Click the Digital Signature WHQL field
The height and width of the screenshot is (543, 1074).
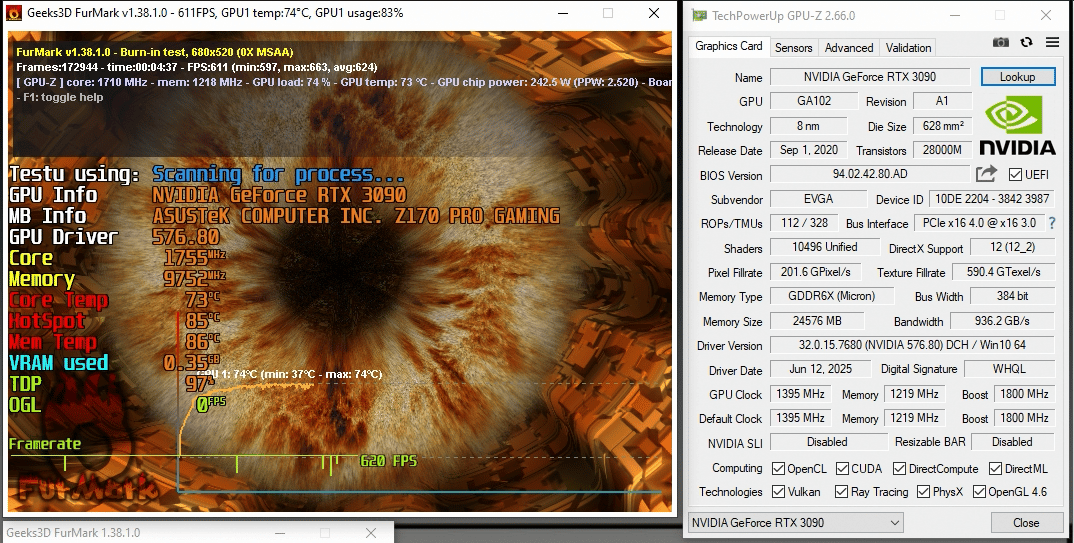(x=1009, y=368)
